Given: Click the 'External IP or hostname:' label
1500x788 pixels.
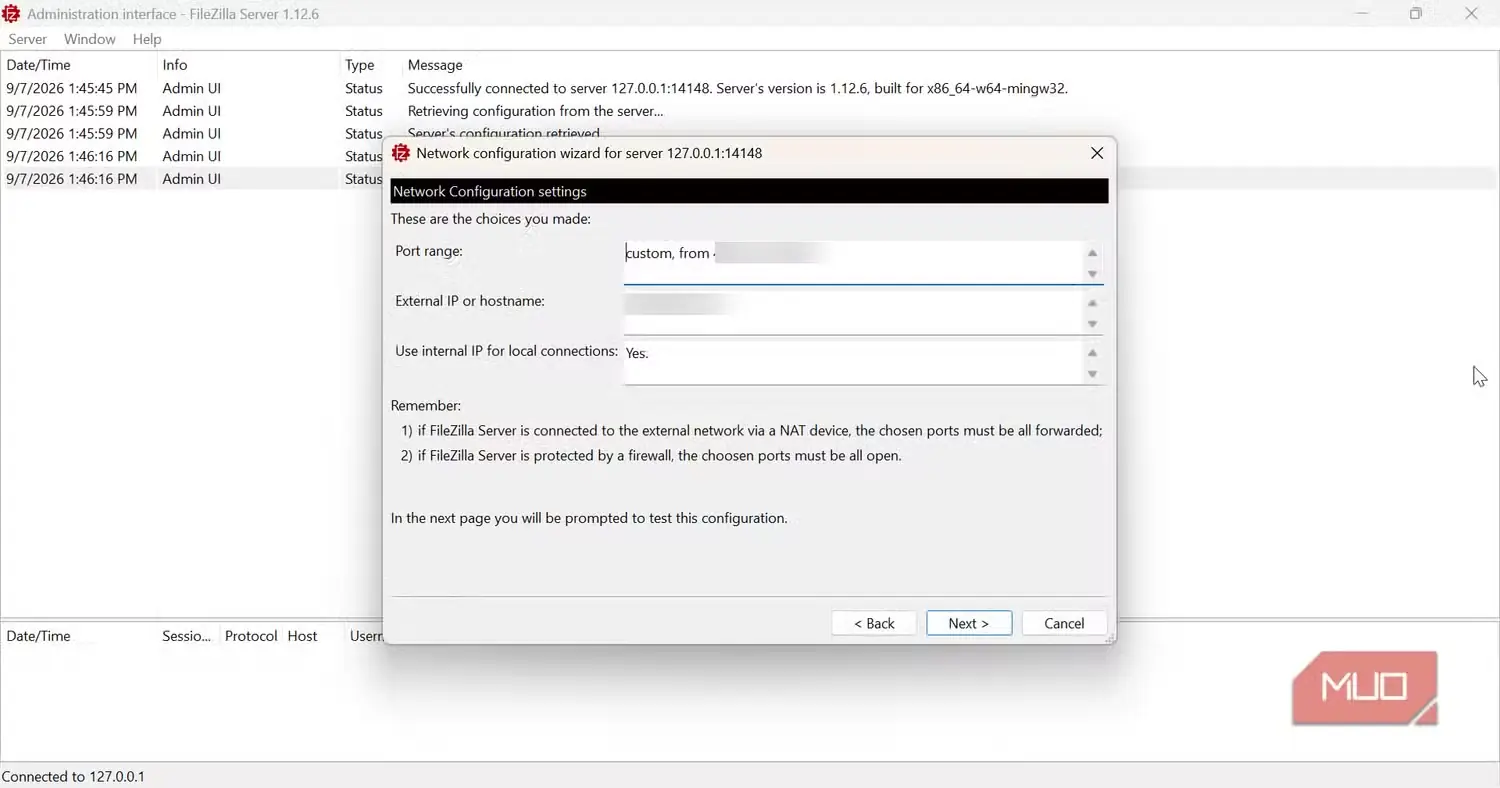Looking at the screenshot, I should coord(470,301).
